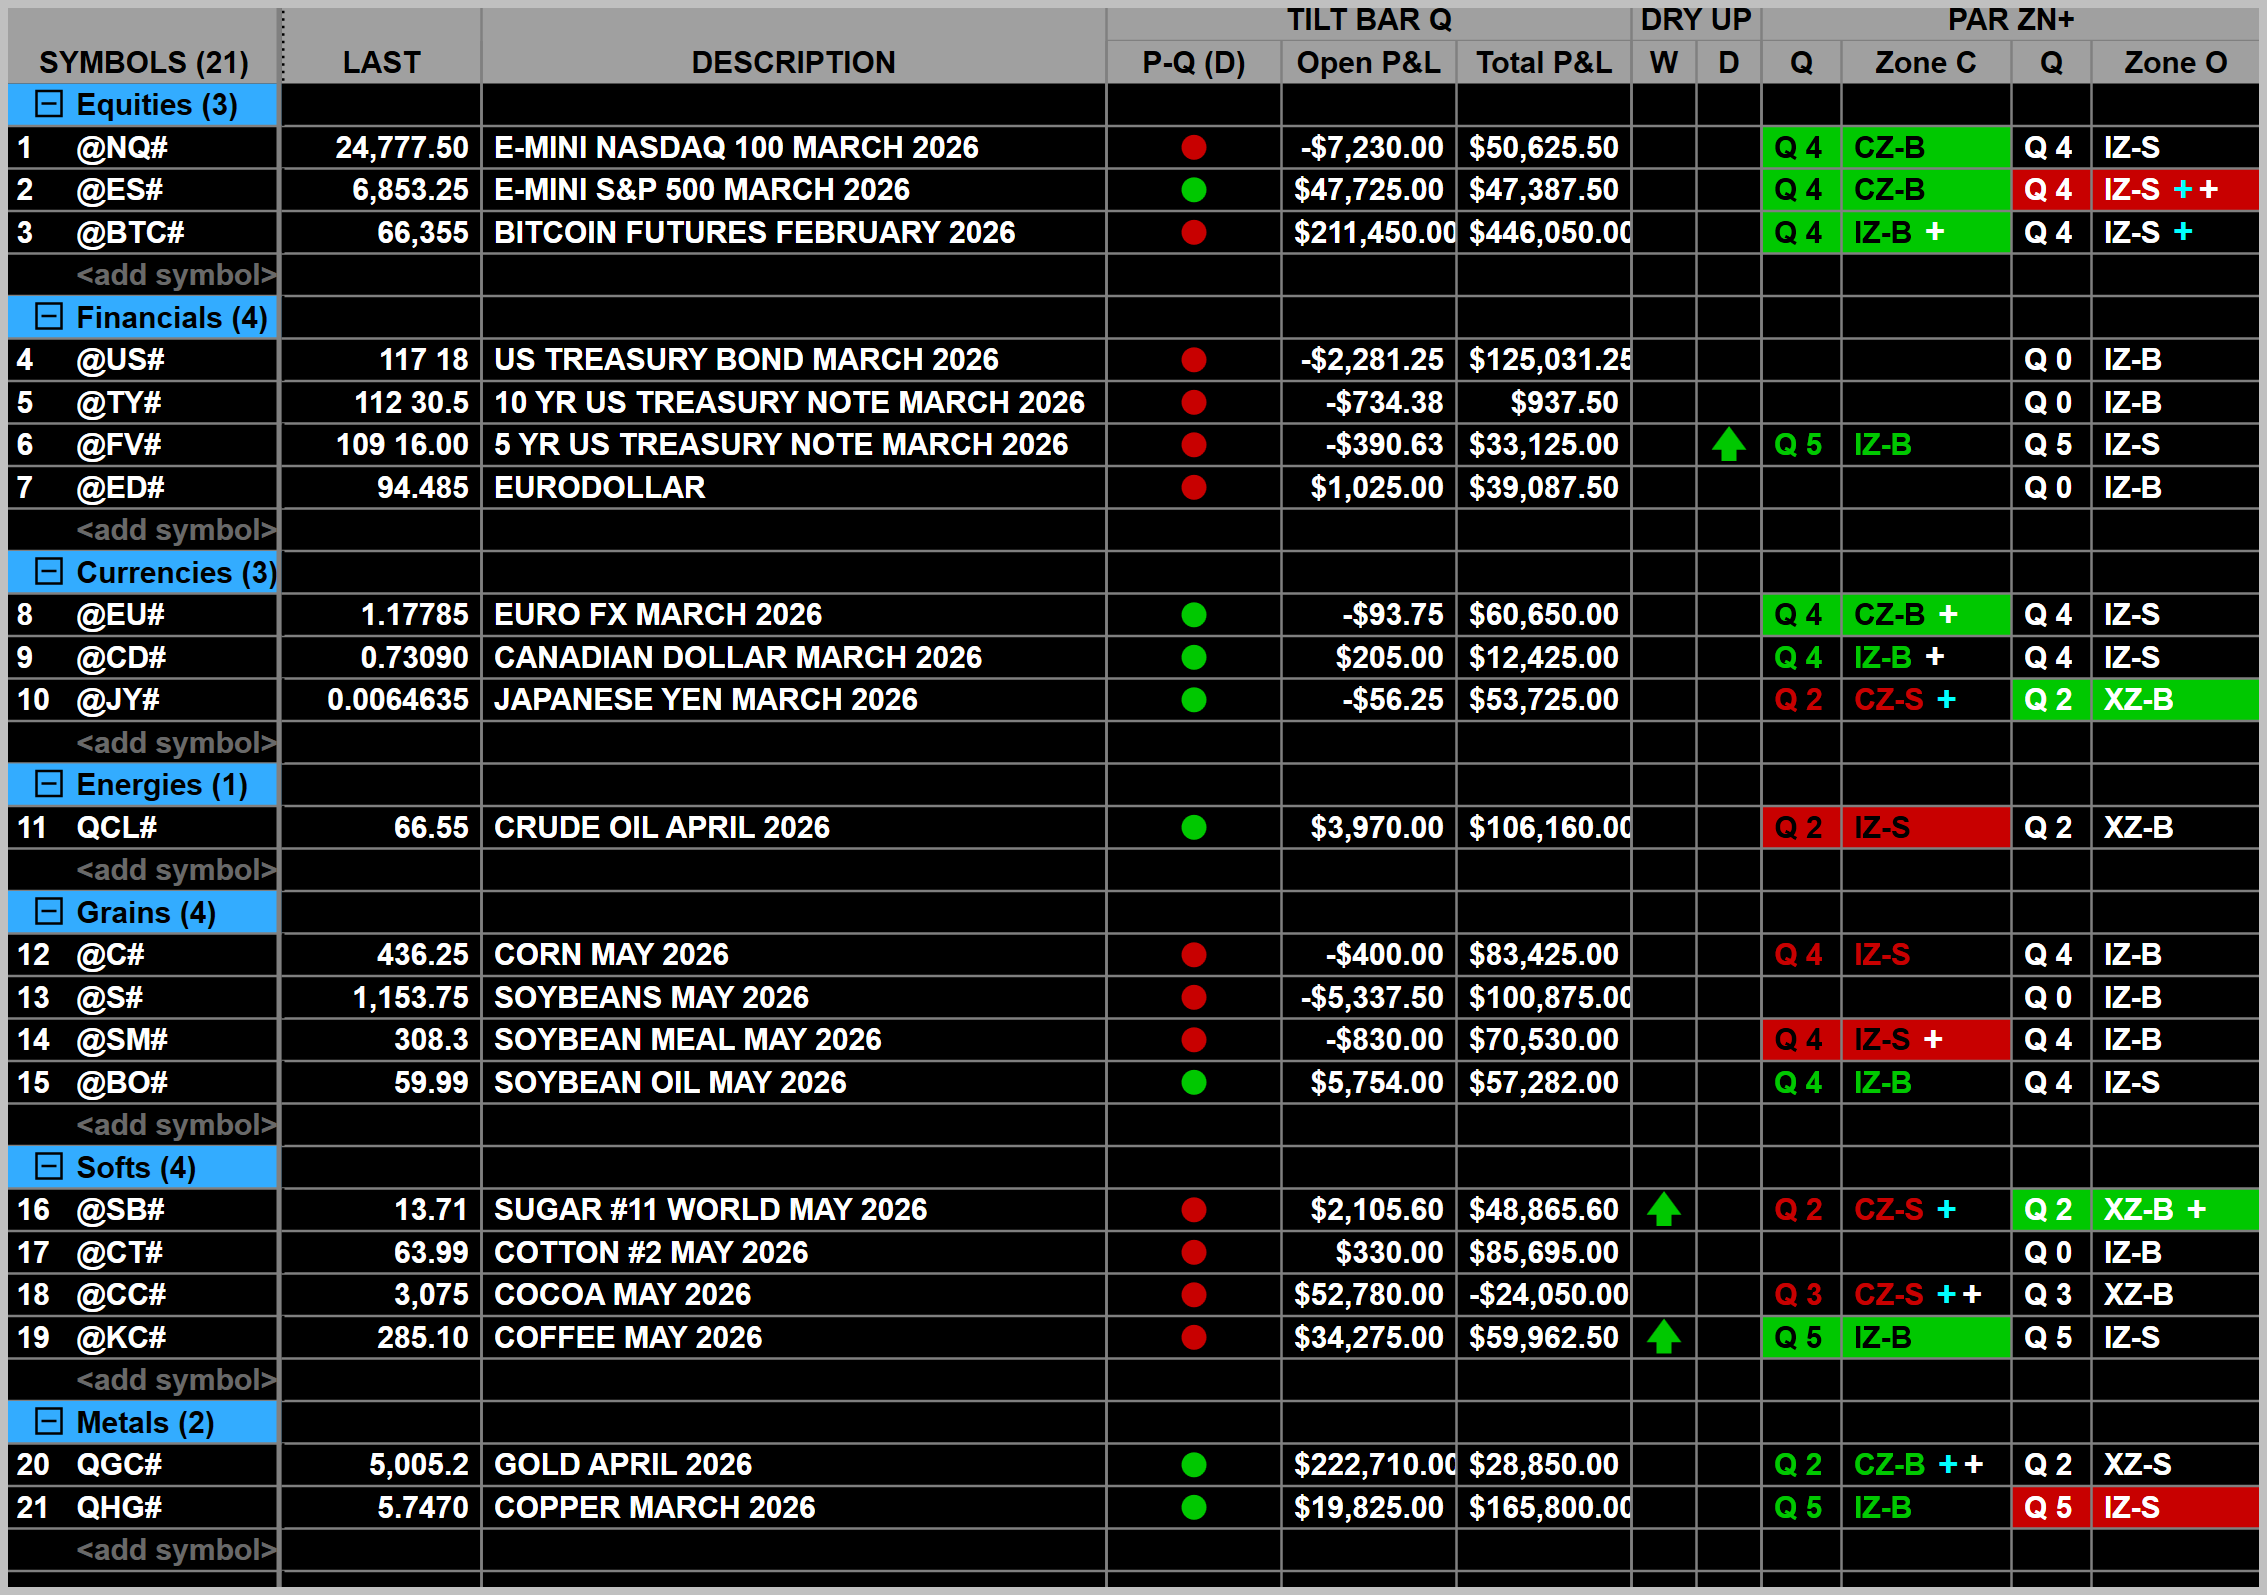Collapse the Metals (2) group
Image resolution: width=2267 pixels, height=1595 pixels.
click(49, 1422)
